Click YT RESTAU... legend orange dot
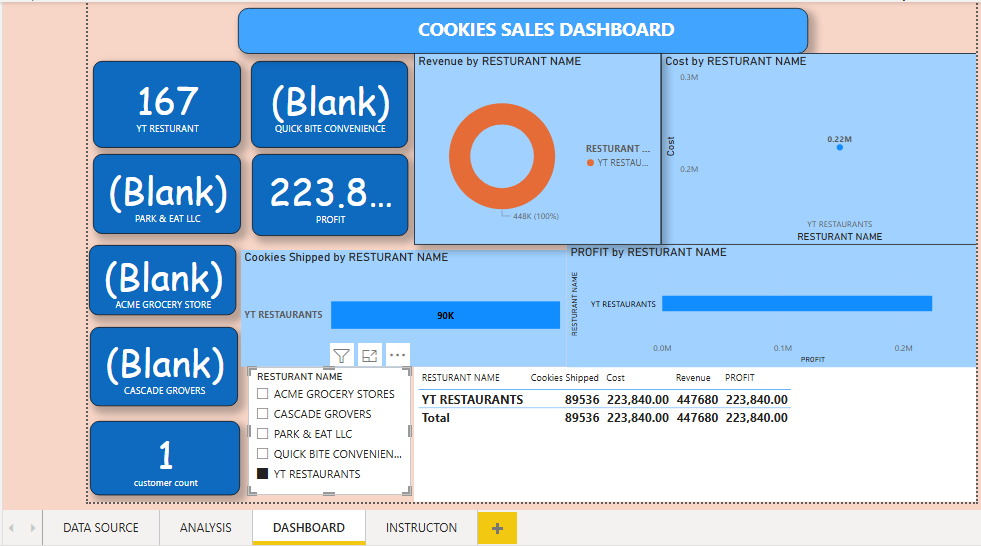The height and width of the screenshot is (546, 981). (x=590, y=163)
